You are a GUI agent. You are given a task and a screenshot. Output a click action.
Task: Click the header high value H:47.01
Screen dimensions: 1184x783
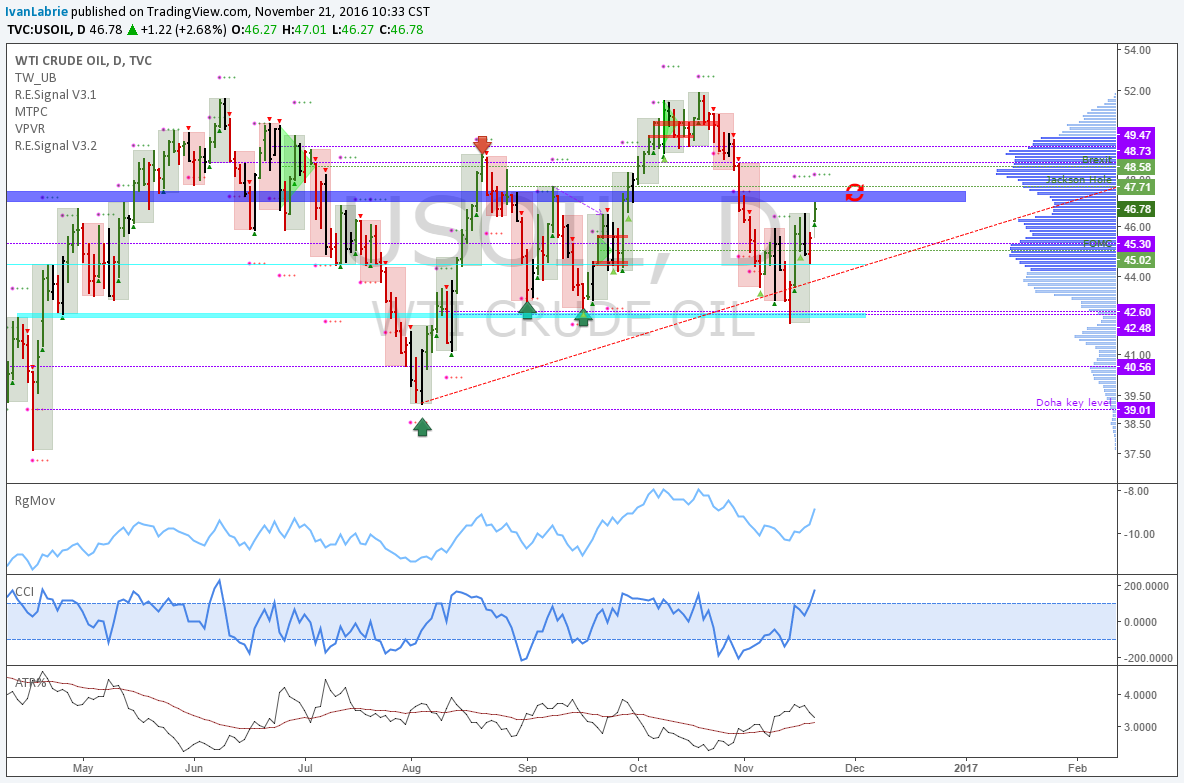[304, 29]
